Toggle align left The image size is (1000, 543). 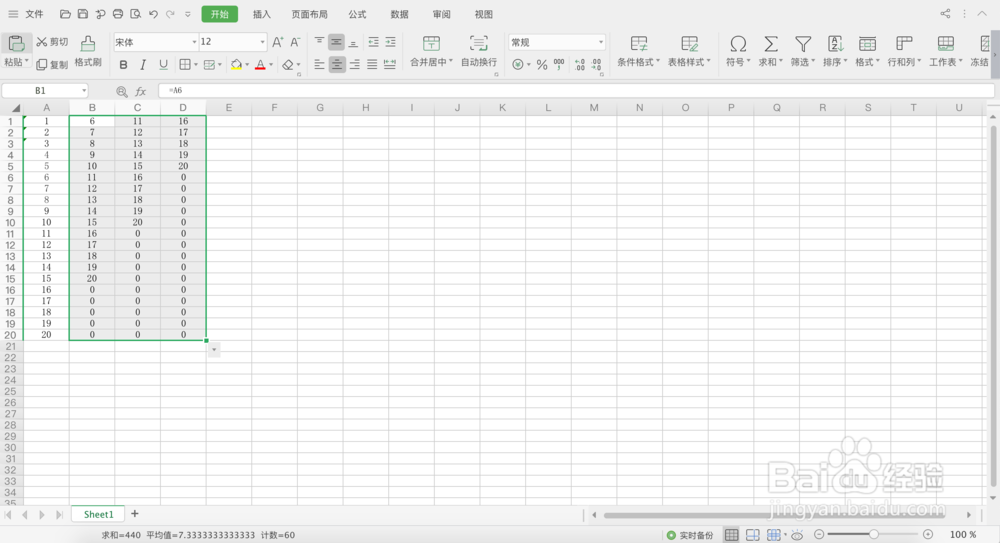(x=320, y=64)
